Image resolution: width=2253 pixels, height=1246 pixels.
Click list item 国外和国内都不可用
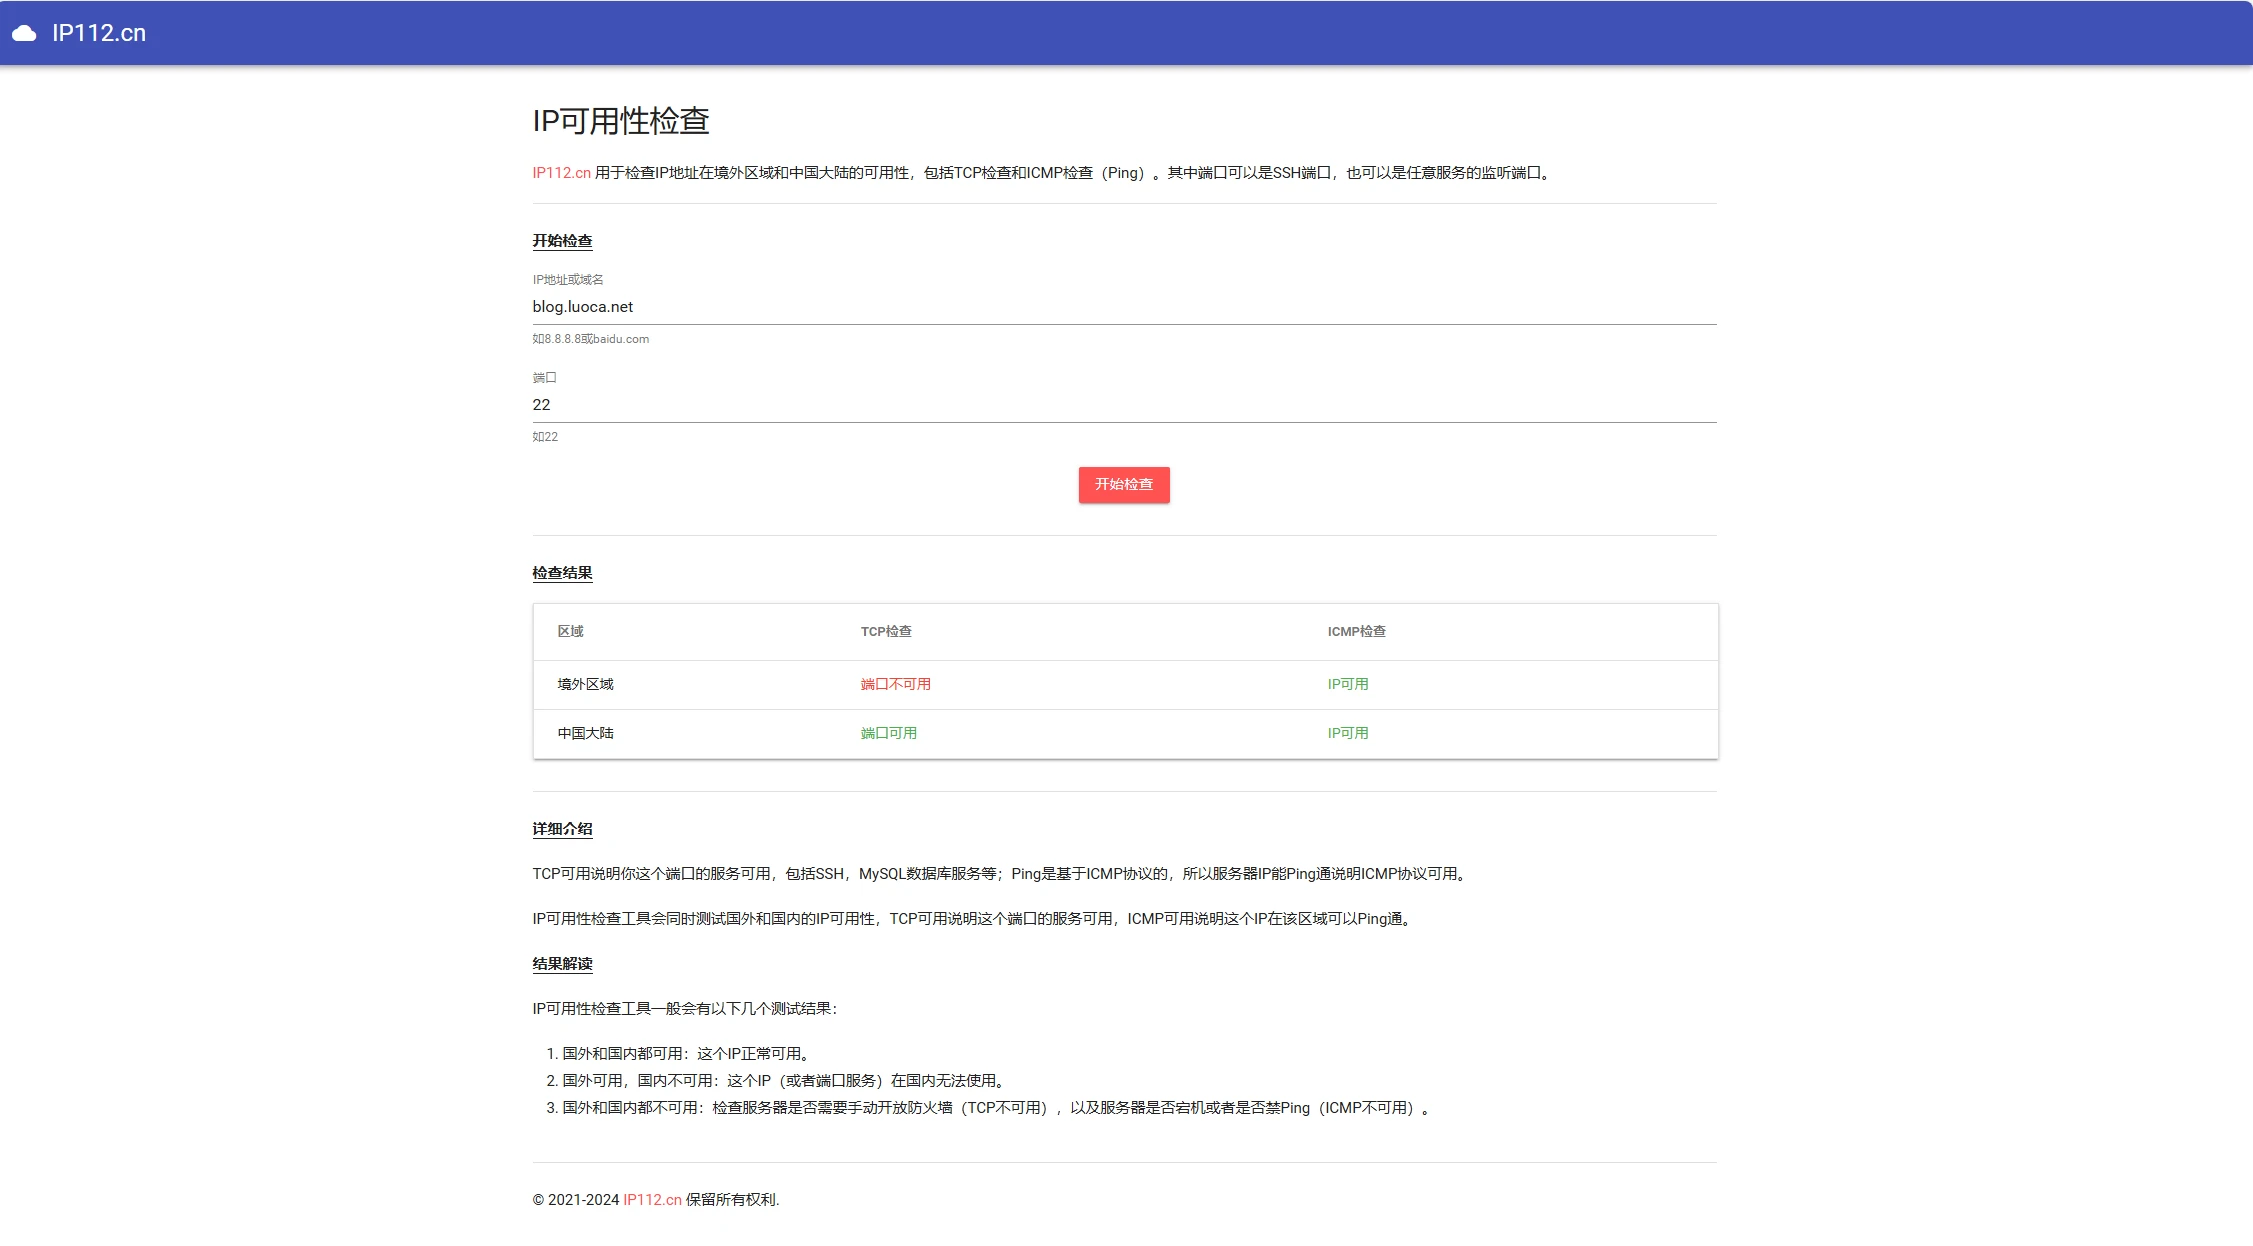(997, 1108)
